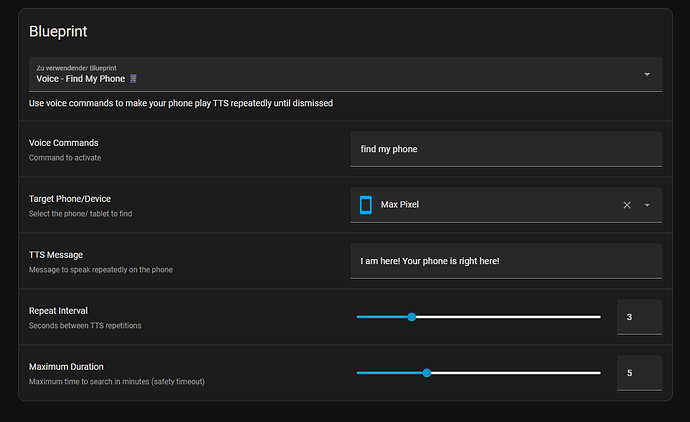
Task: Expand the blueprint selector dropdown arrow
Action: (647, 74)
